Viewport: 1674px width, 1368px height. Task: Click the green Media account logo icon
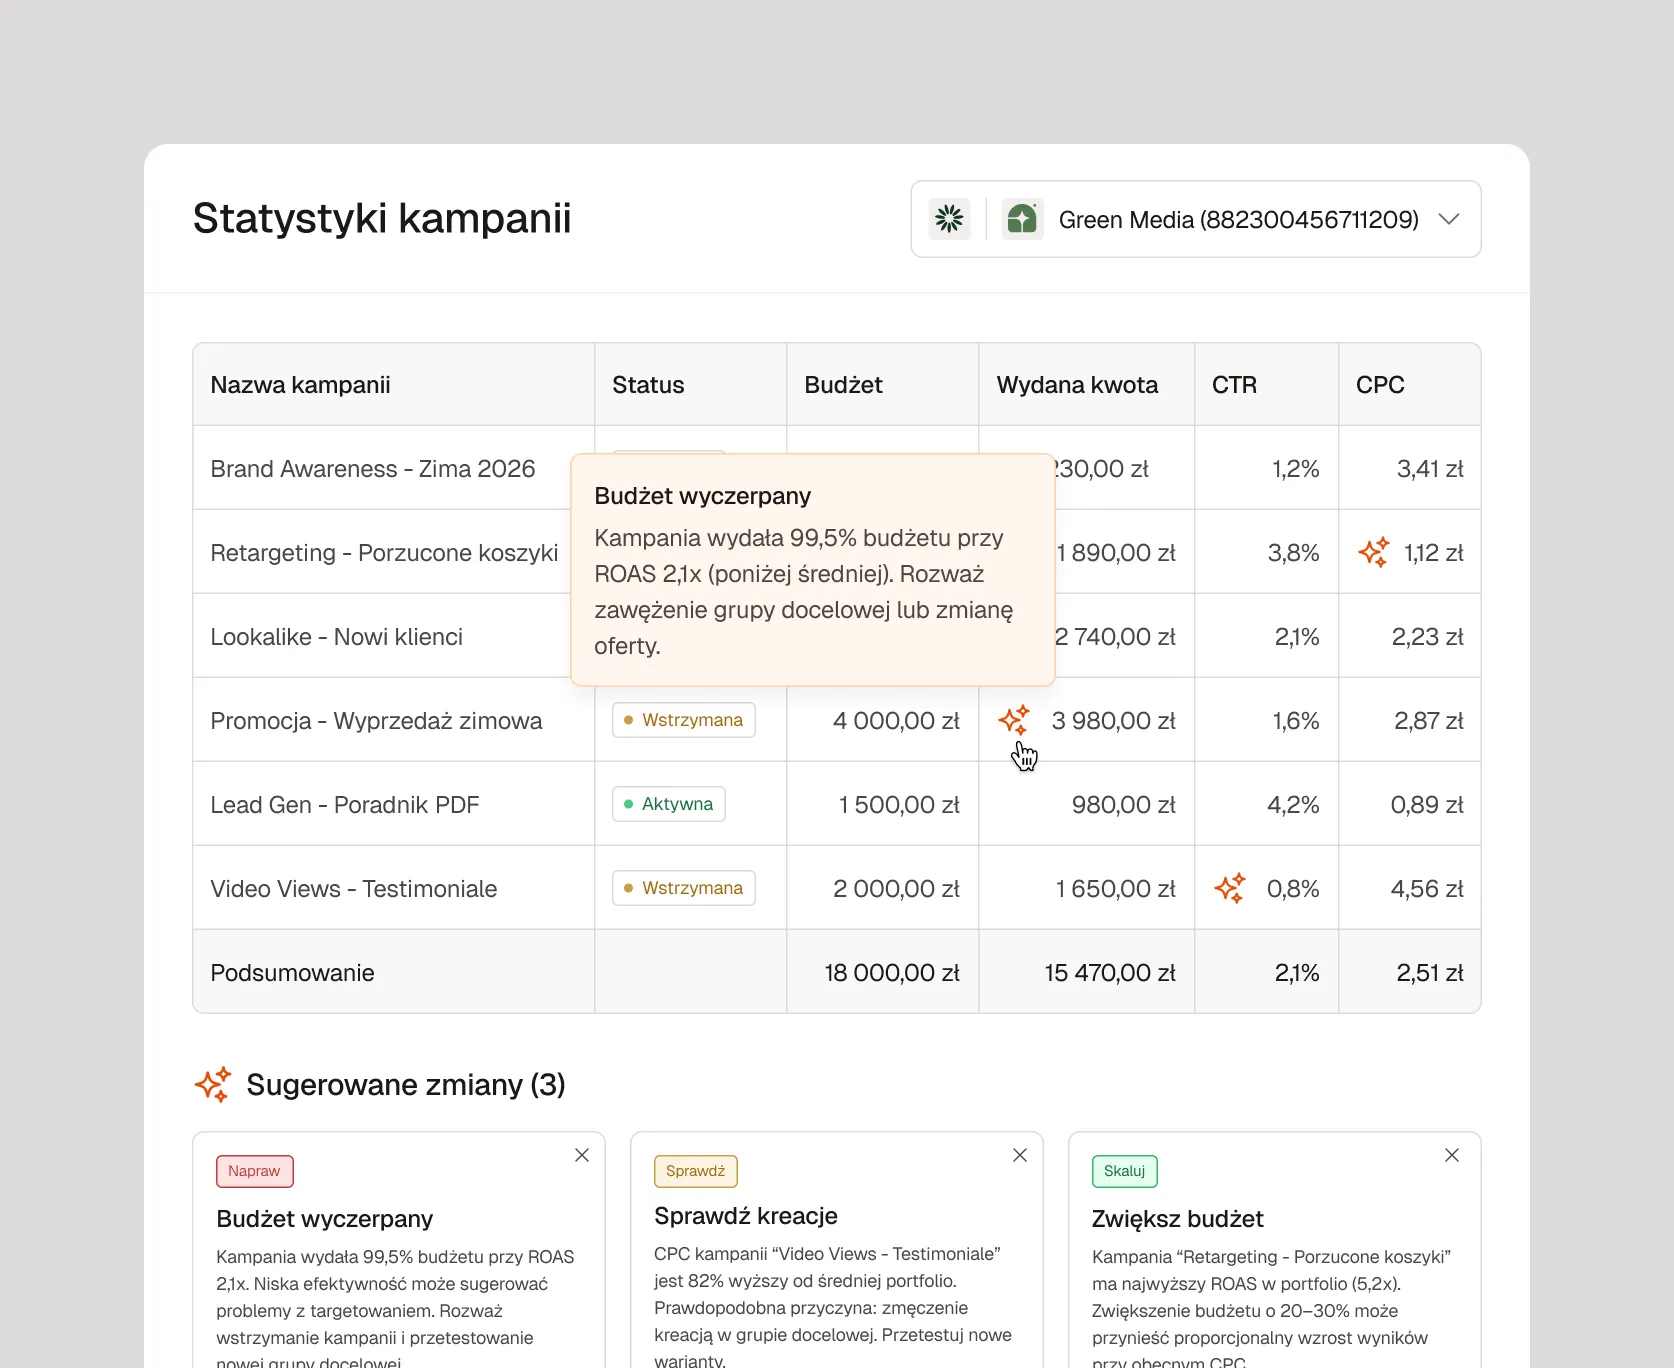[x=1022, y=218]
